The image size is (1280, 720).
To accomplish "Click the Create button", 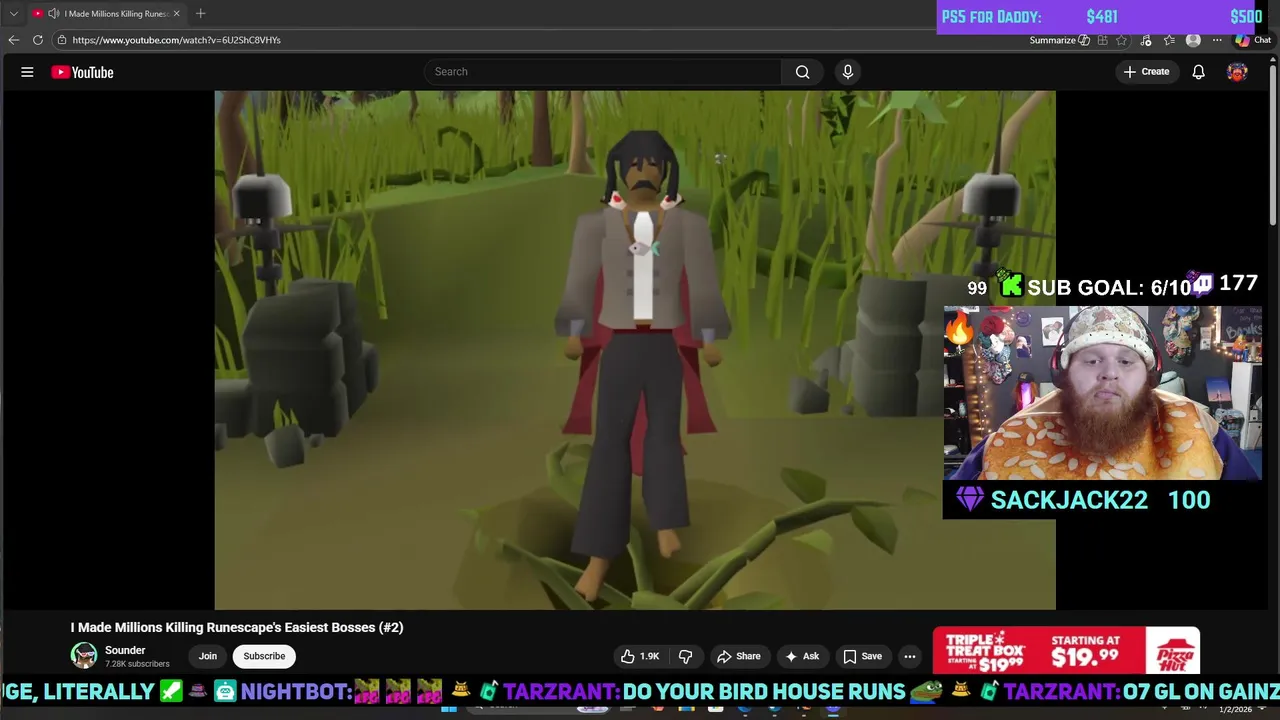I will (x=1146, y=72).
